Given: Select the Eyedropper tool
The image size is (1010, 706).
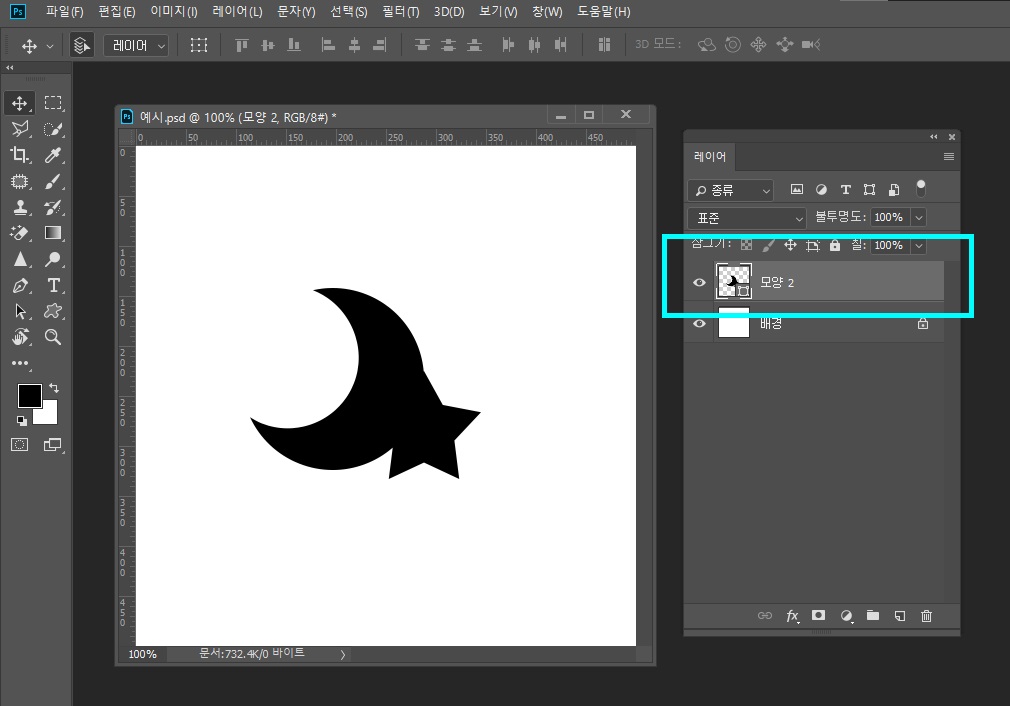Looking at the screenshot, I should click(53, 155).
